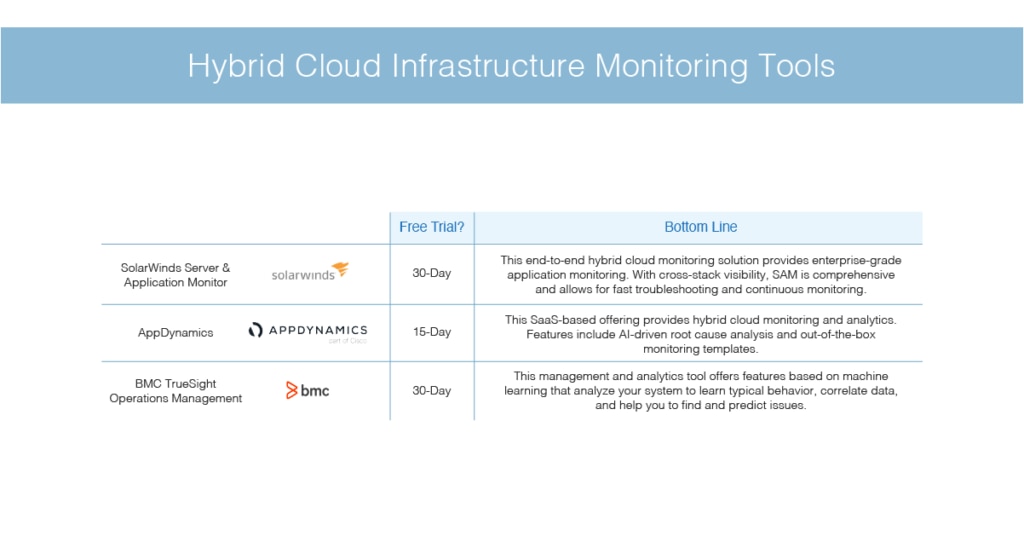Viewport: 1024px width, 536px height.
Task: Click the '15-Day' trial cell for AppDynamics
Action: click(x=432, y=332)
